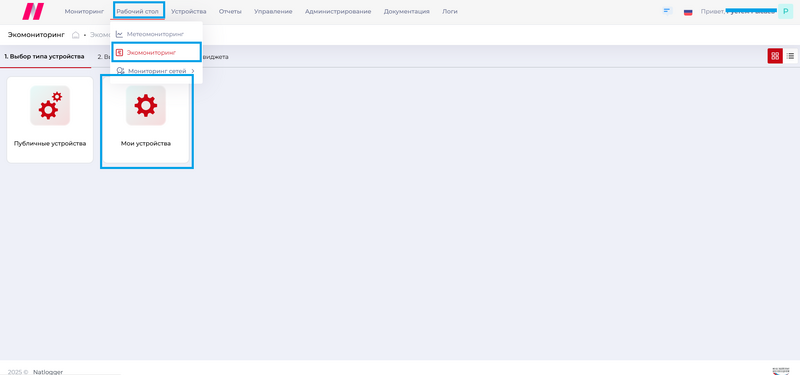
Task: Click the Natlogger logo in the header
Action: (x=33, y=11)
